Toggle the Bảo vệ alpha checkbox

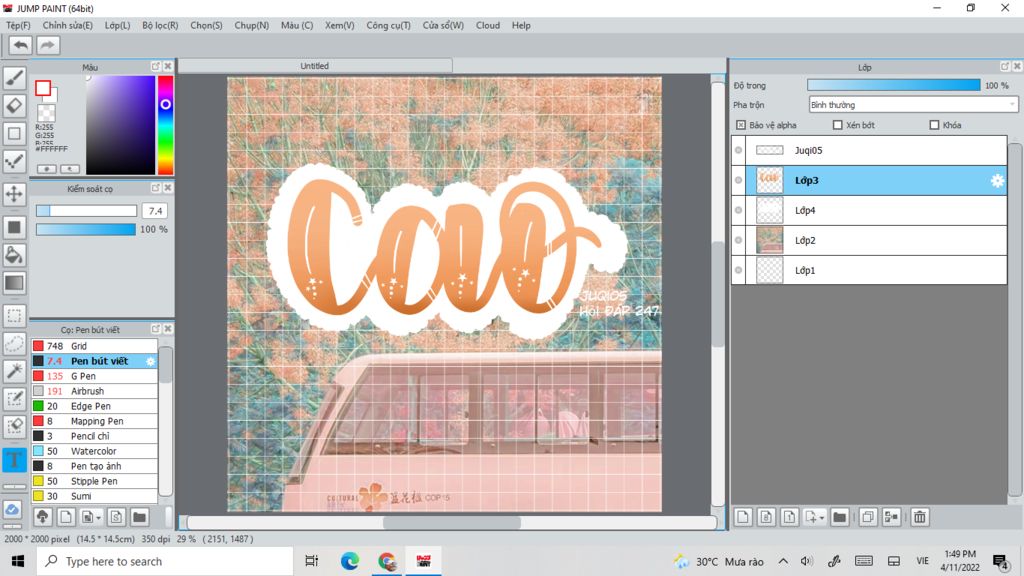(741, 125)
